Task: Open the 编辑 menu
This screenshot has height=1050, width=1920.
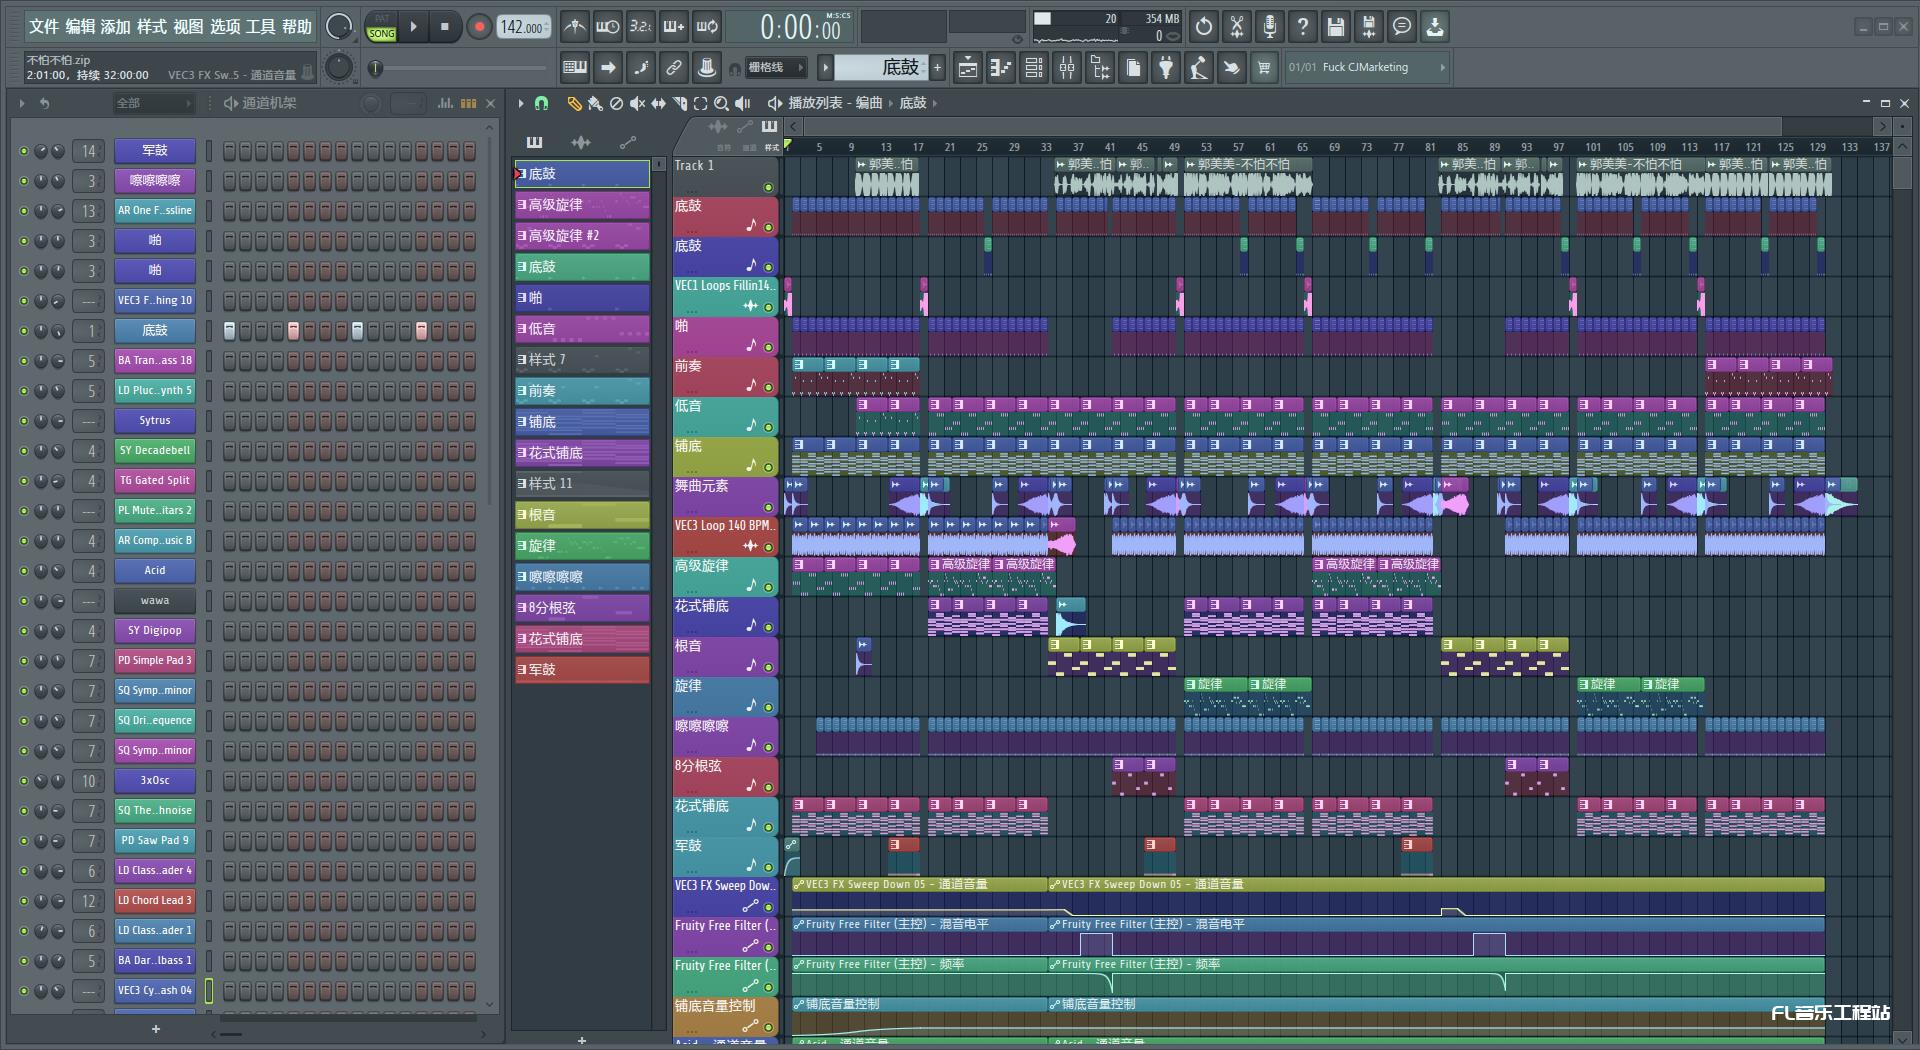Action: point(80,27)
